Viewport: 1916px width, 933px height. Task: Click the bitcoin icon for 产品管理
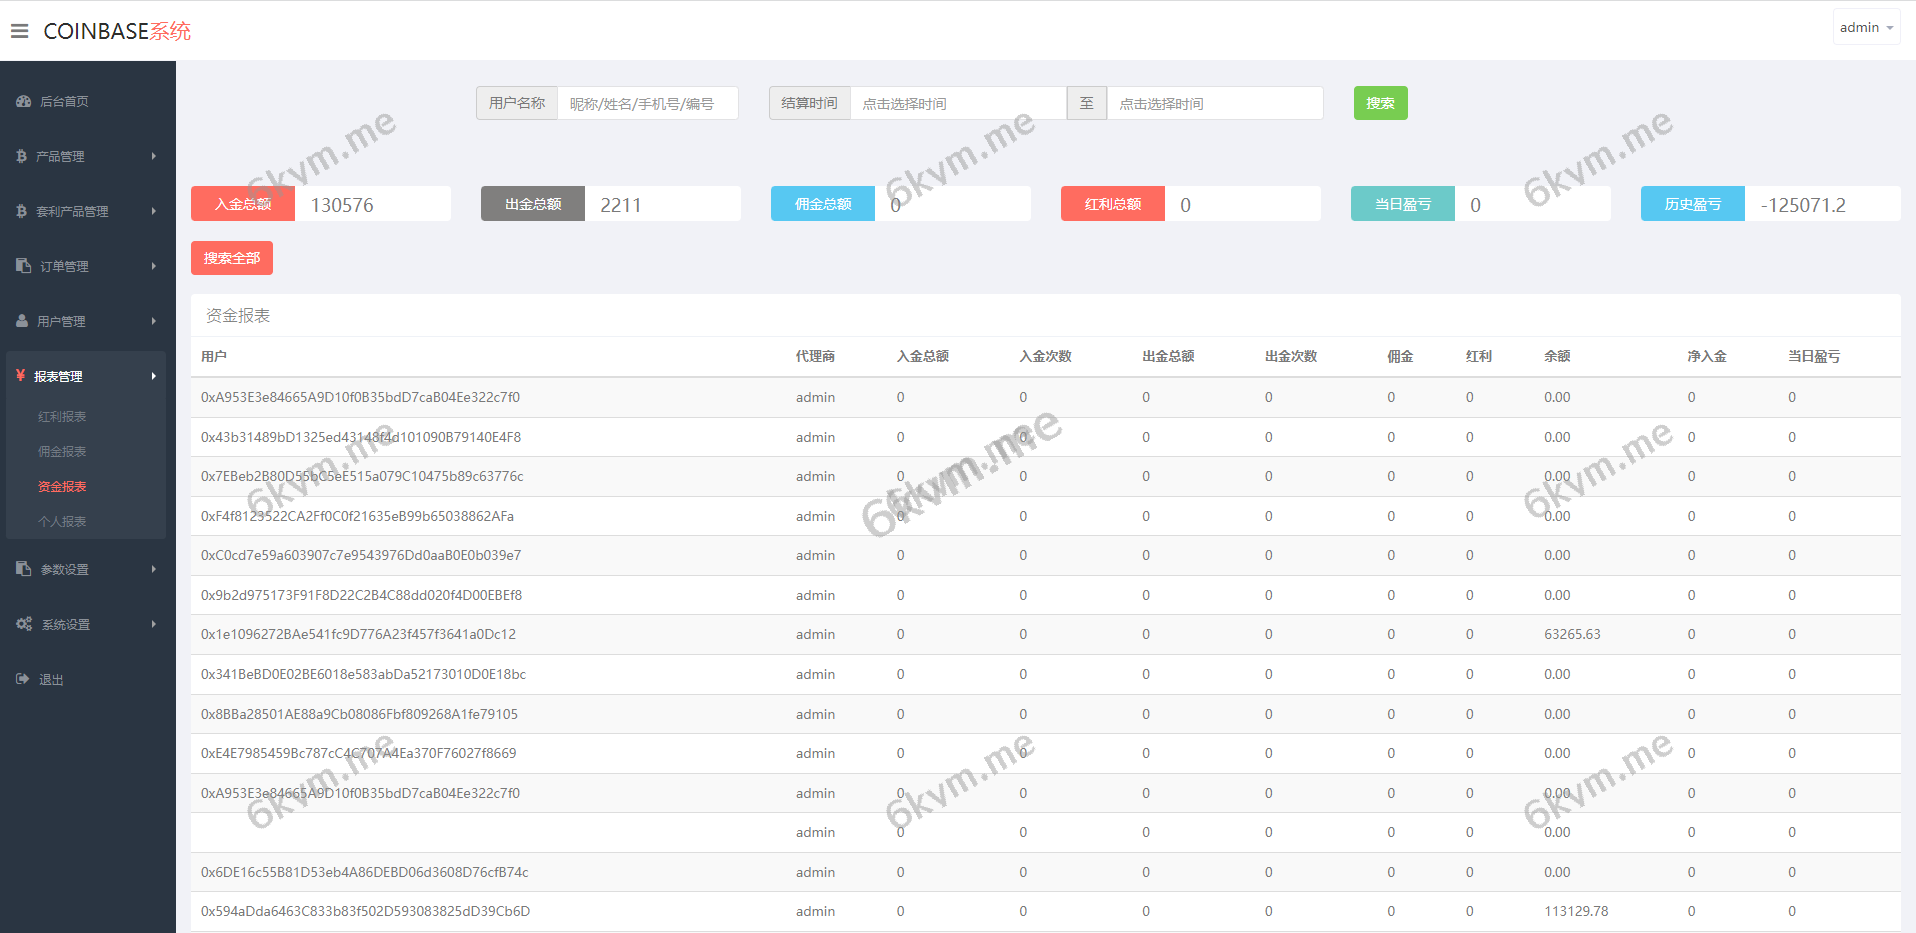click(23, 156)
